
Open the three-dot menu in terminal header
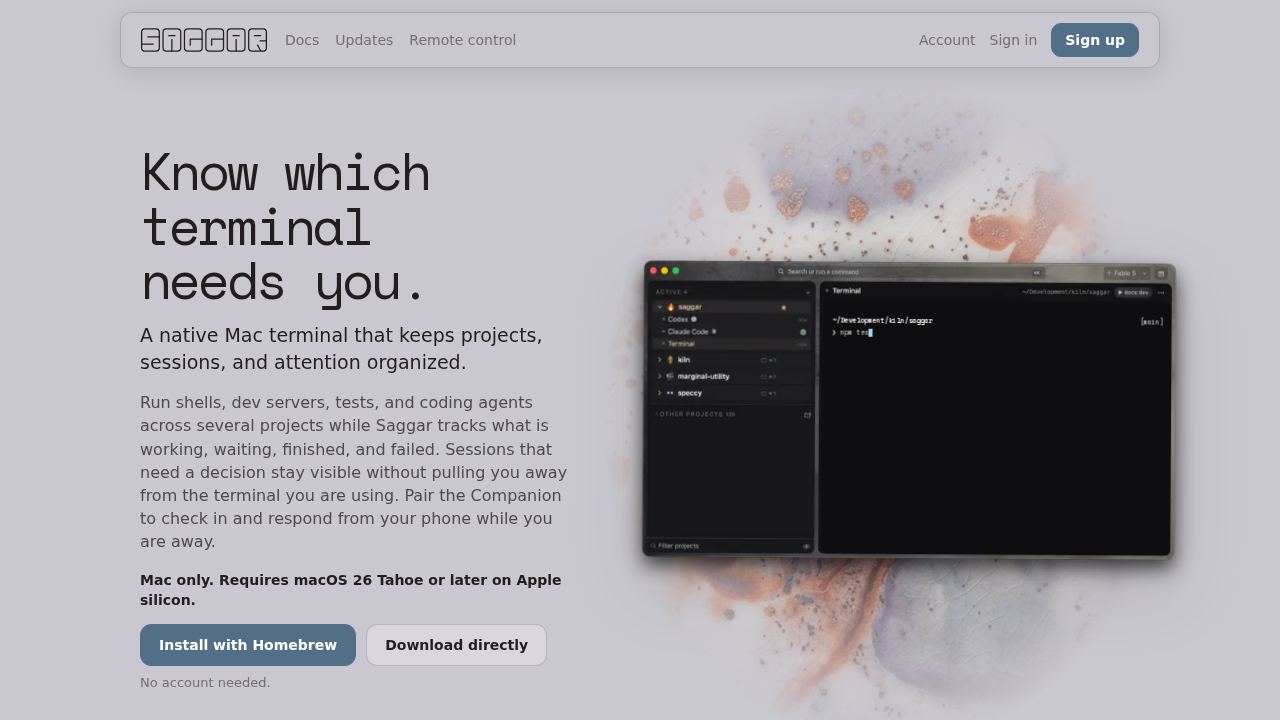1161,293
